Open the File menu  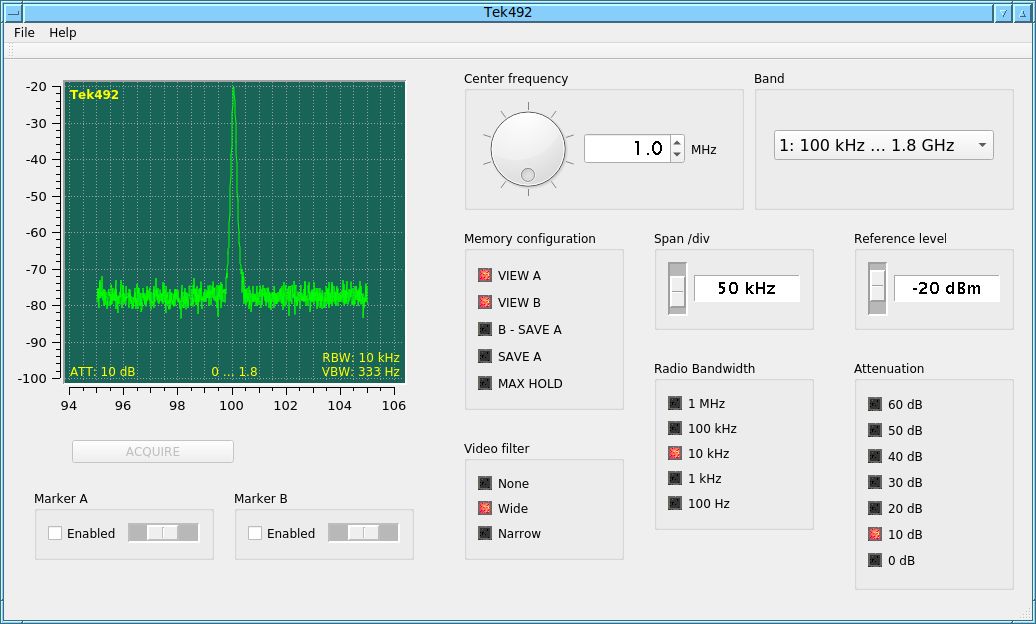[24, 33]
